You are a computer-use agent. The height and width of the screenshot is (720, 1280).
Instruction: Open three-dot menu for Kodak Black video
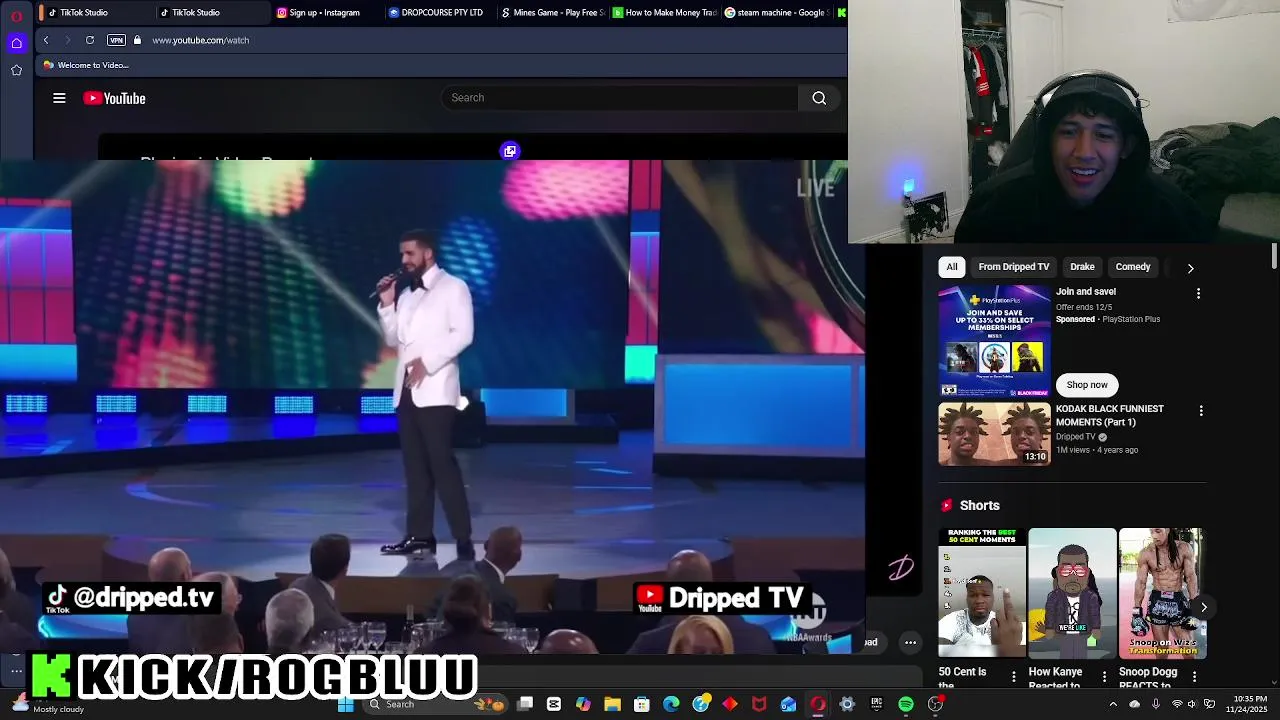coord(1201,410)
